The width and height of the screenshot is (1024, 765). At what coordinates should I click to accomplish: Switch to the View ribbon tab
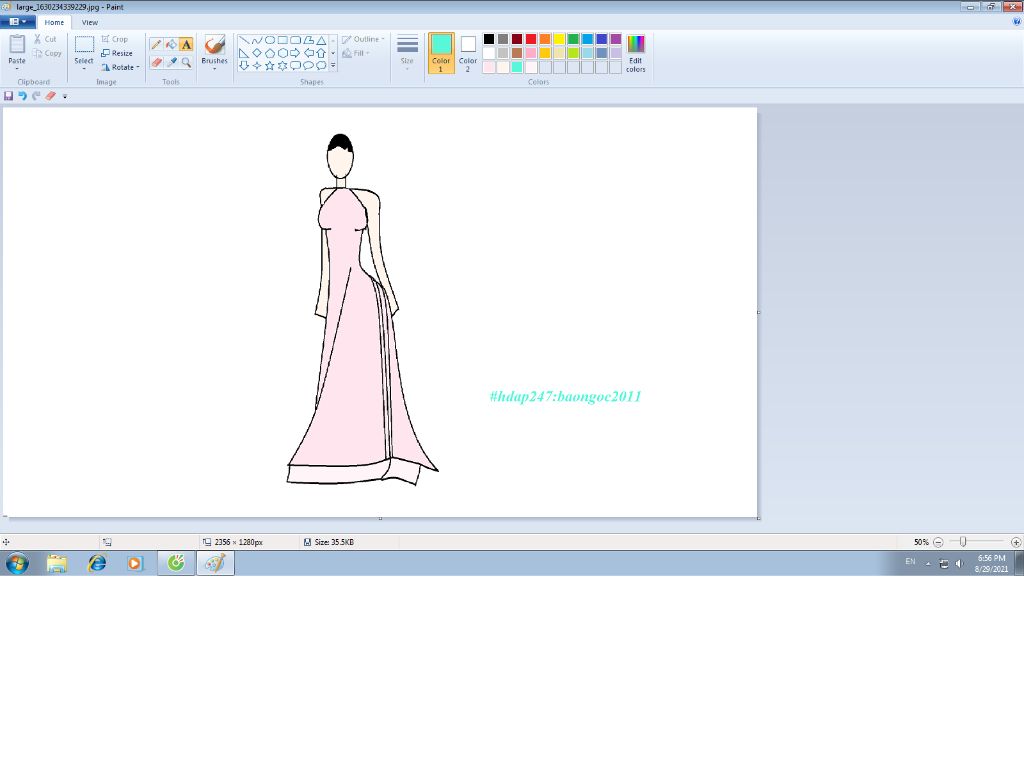point(89,22)
